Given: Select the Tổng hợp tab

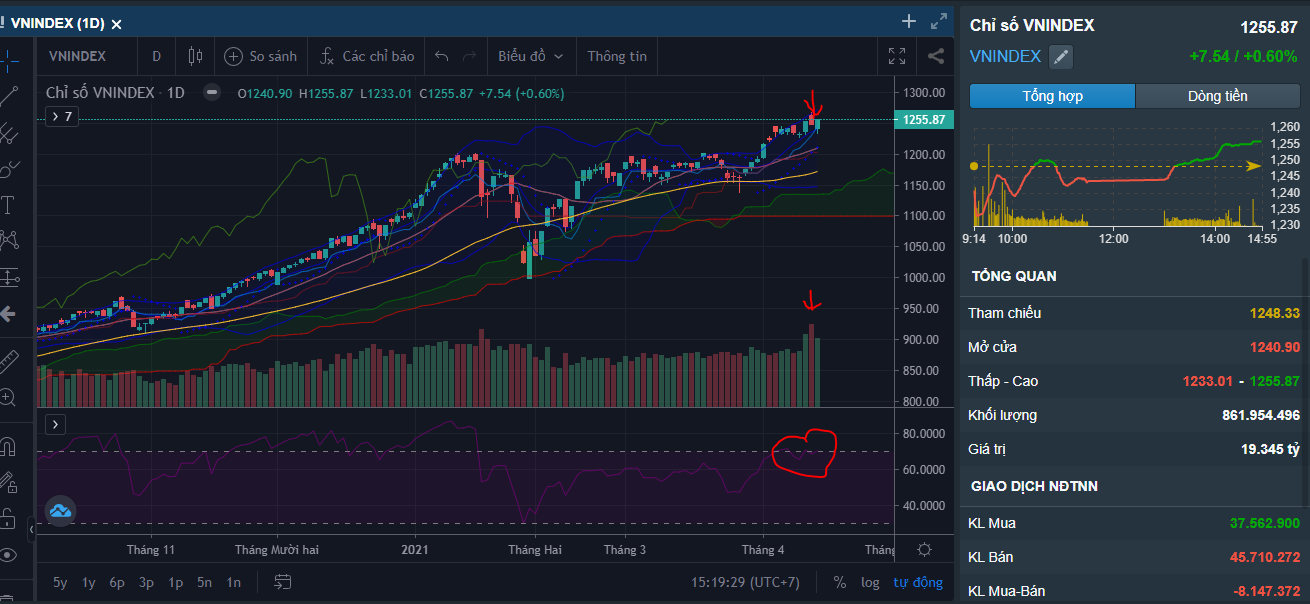Looking at the screenshot, I should [1052, 96].
